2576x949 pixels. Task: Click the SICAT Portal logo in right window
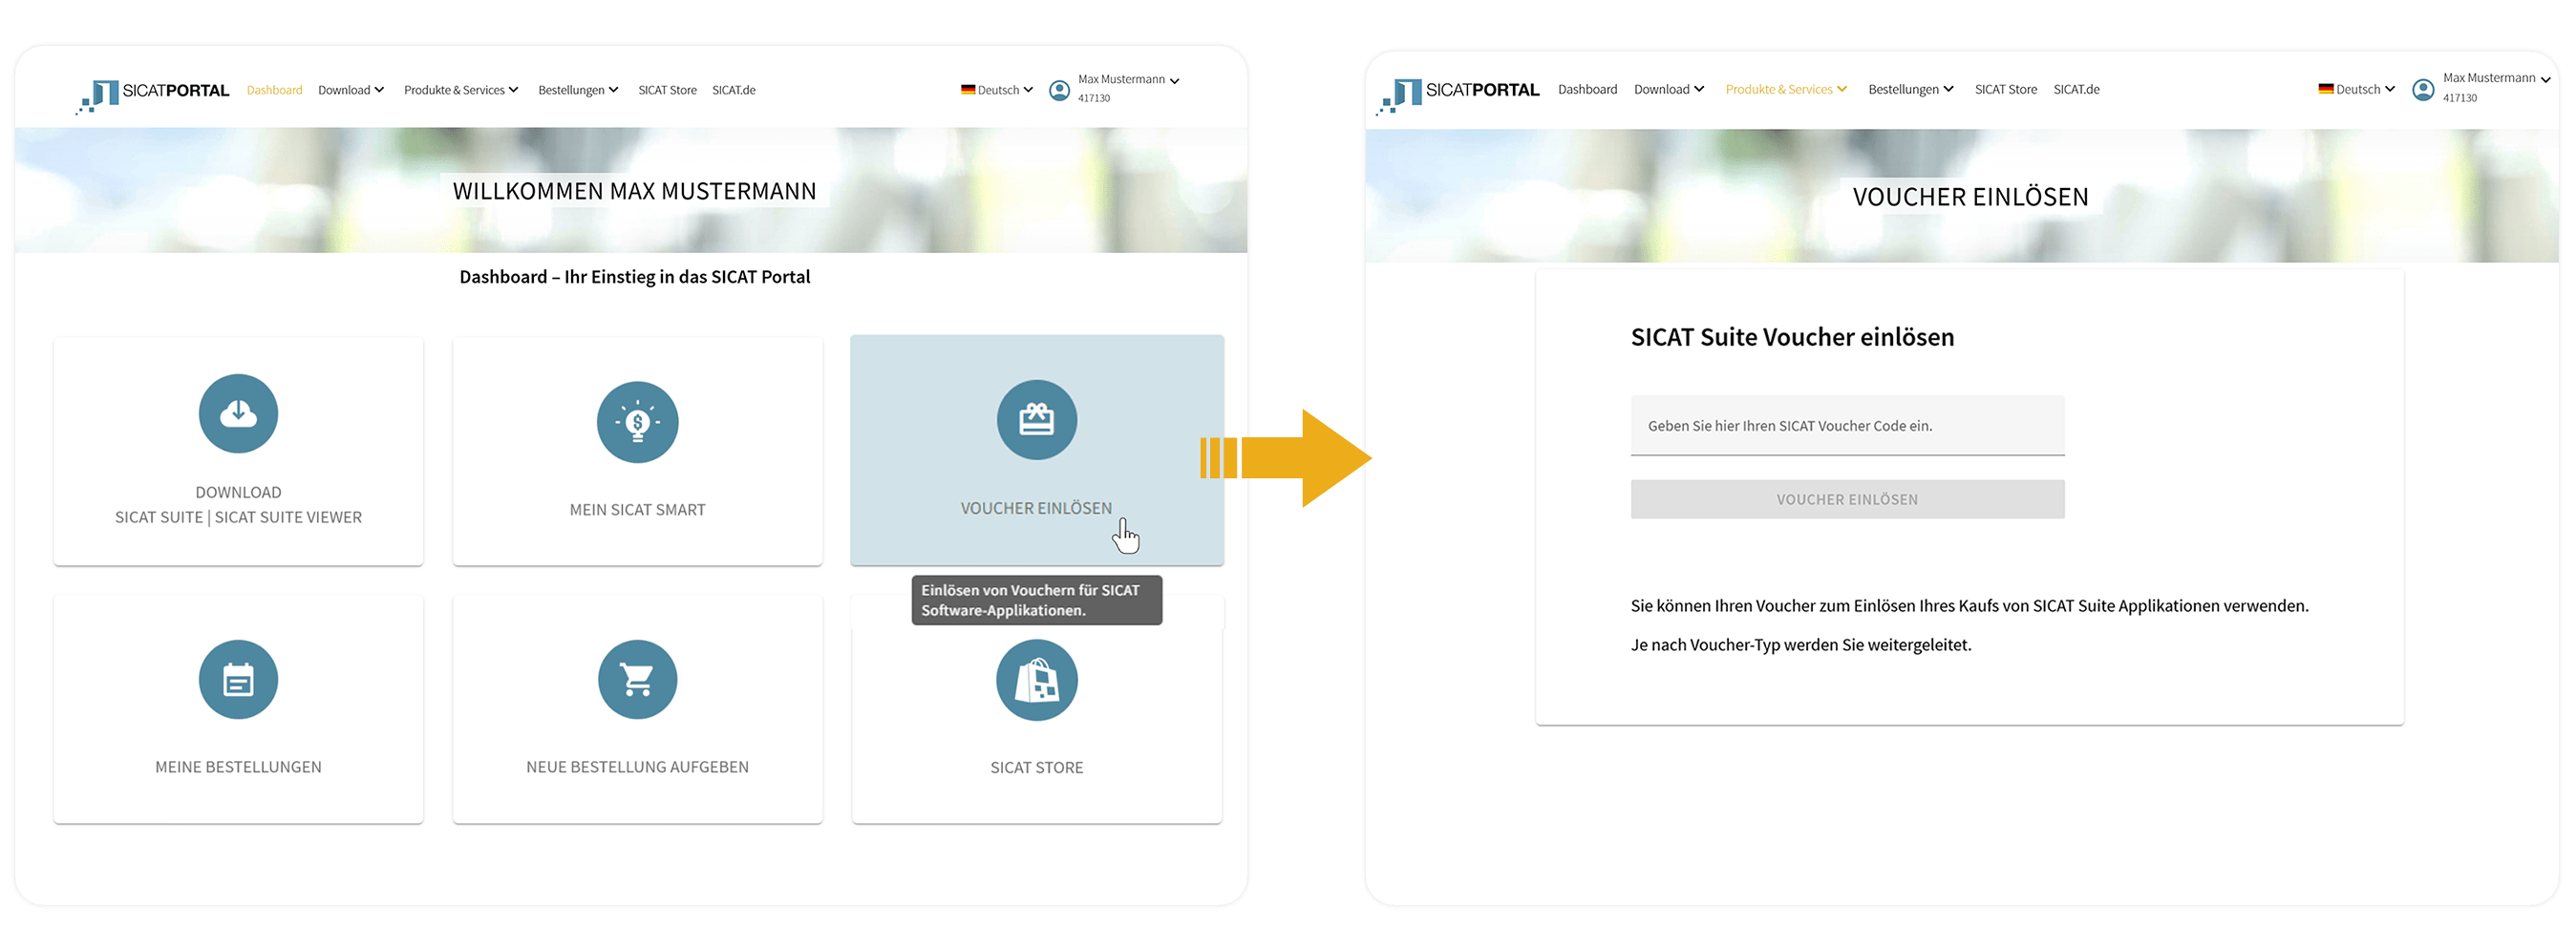point(1457,95)
